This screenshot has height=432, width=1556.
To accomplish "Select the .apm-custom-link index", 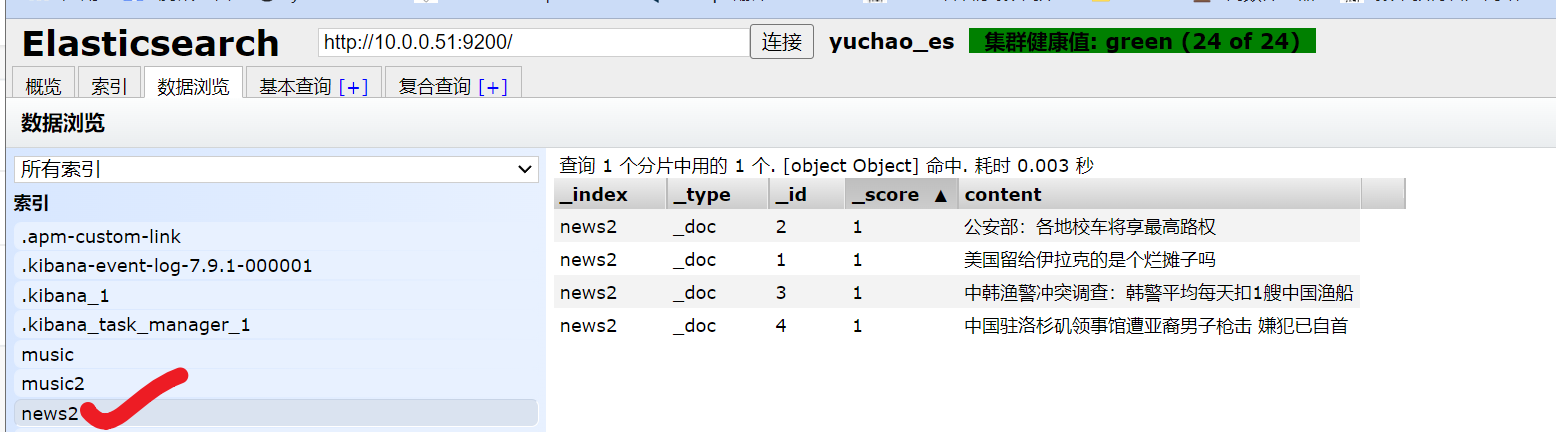I will (x=101, y=237).
